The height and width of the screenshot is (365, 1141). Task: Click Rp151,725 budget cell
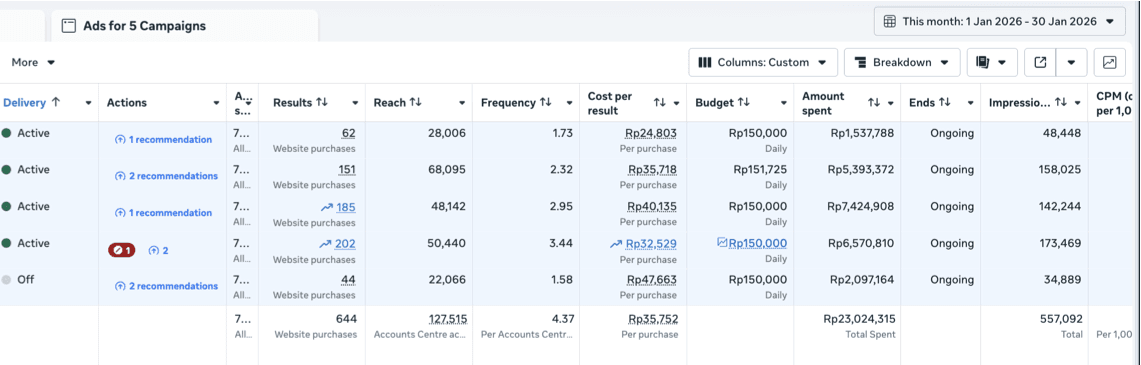pos(761,169)
